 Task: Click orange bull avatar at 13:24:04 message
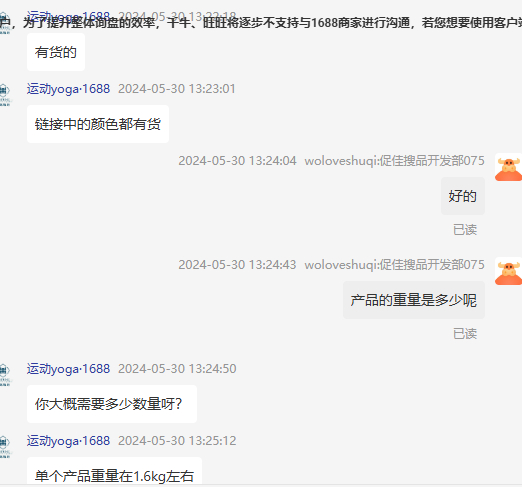pos(509,169)
